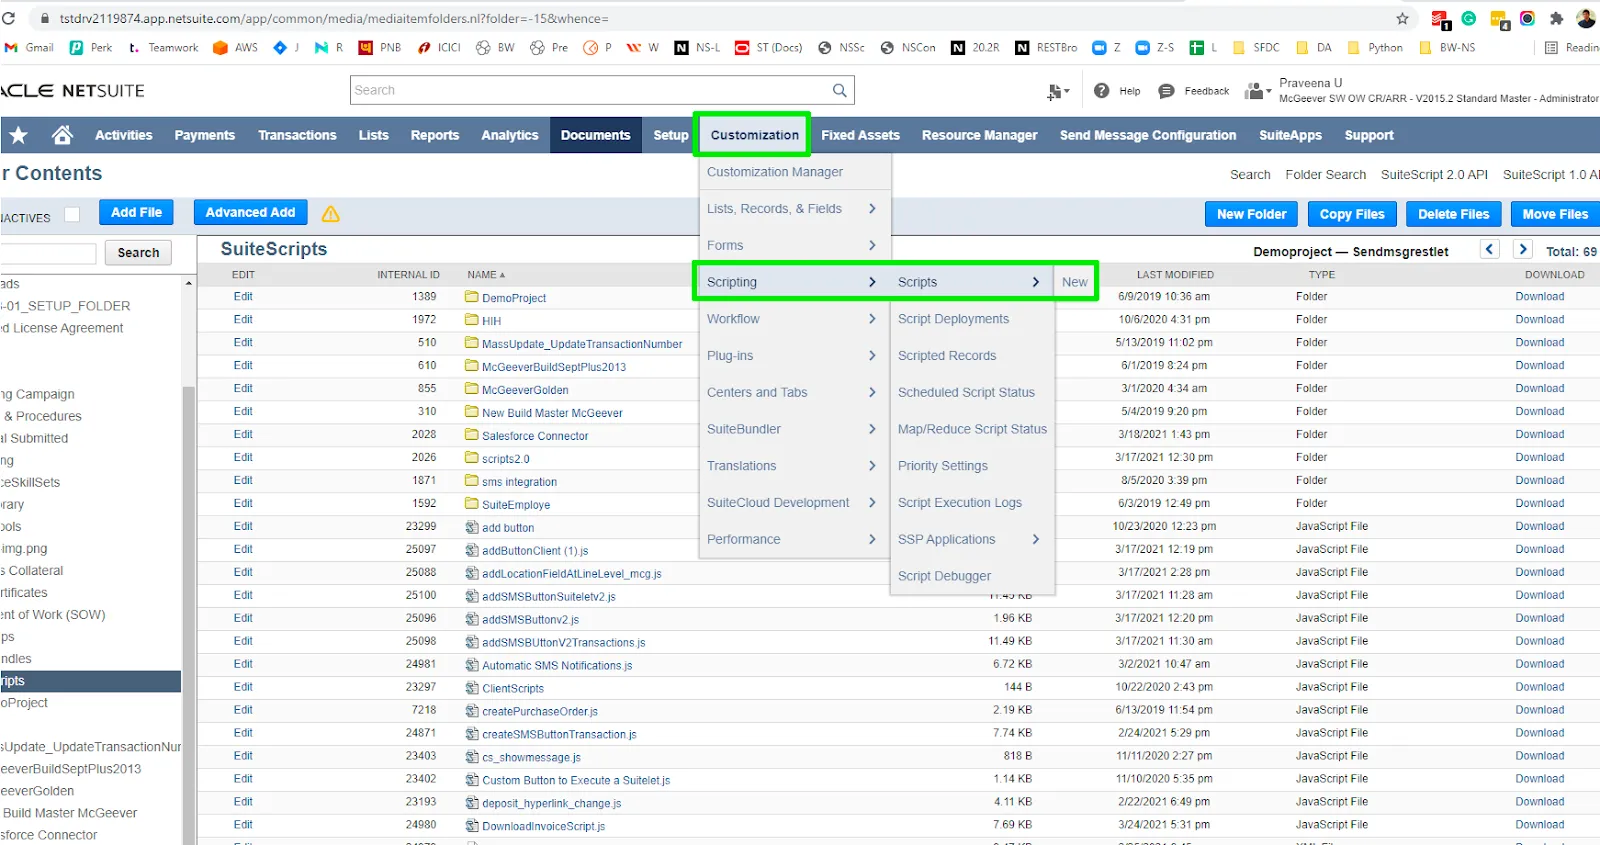This screenshot has height=845, width=1600.
Task: Open the Shortcuts star menu icon
Action: (x=18, y=135)
